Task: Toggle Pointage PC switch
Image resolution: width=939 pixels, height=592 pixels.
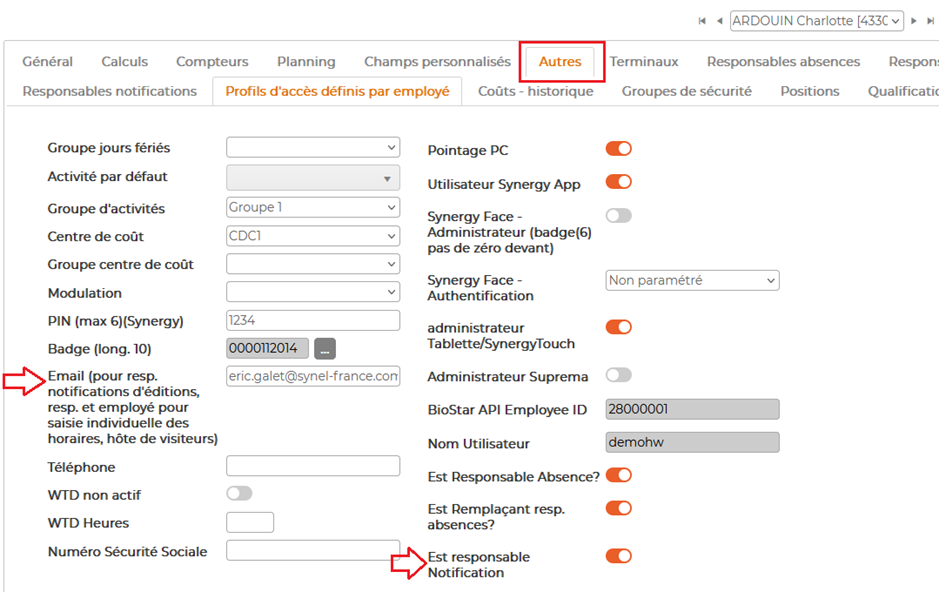Action: point(619,148)
